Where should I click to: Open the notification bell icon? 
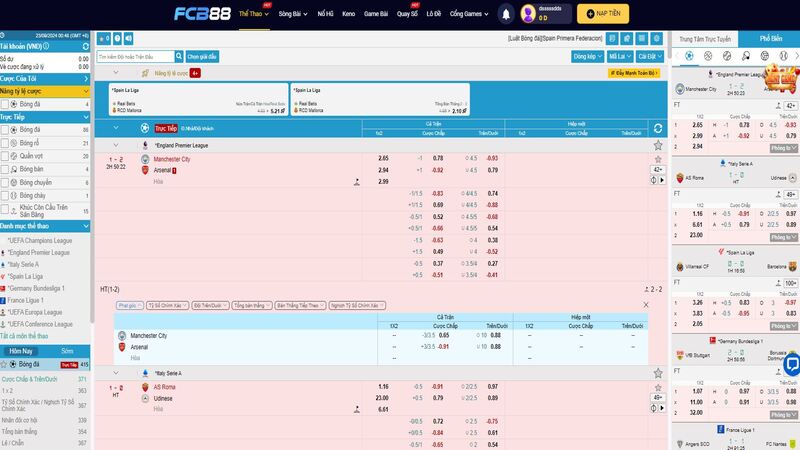pos(506,14)
